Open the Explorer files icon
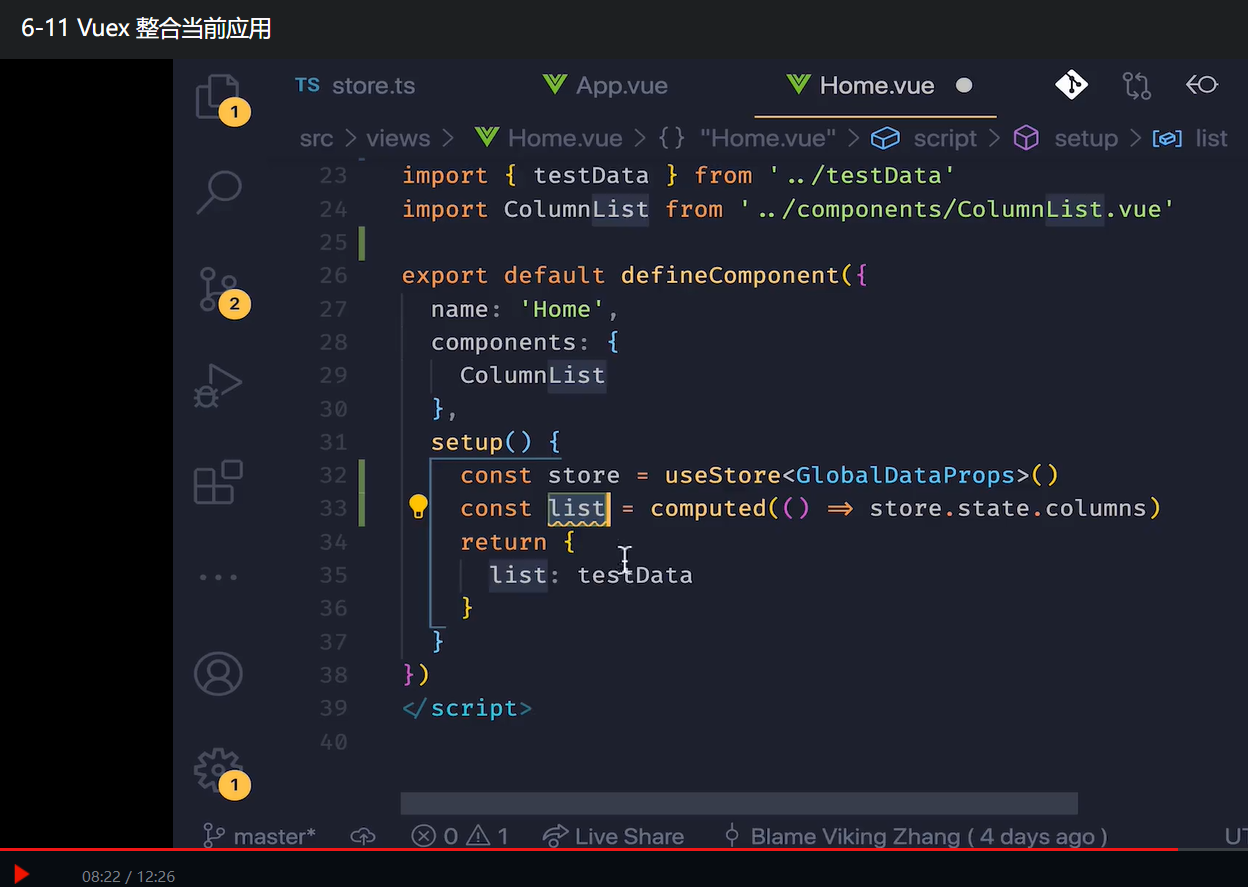Image resolution: width=1248 pixels, height=887 pixels. (218, 96)
